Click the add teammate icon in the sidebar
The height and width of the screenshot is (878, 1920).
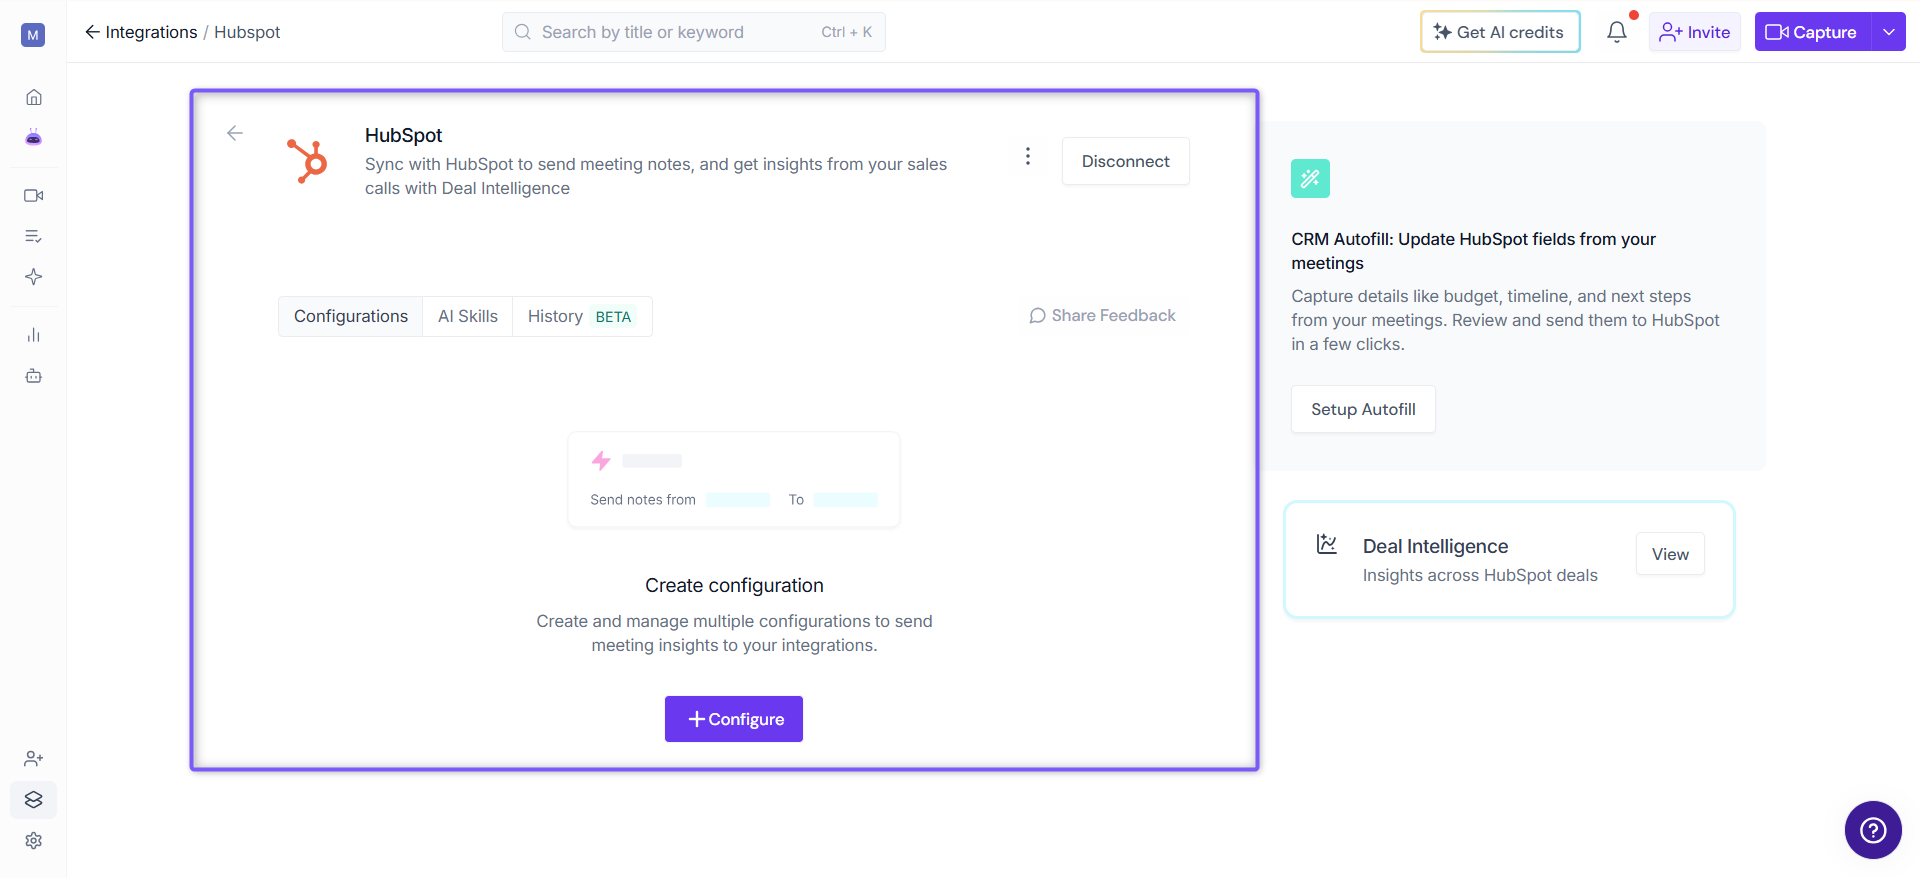pos(34,759)
